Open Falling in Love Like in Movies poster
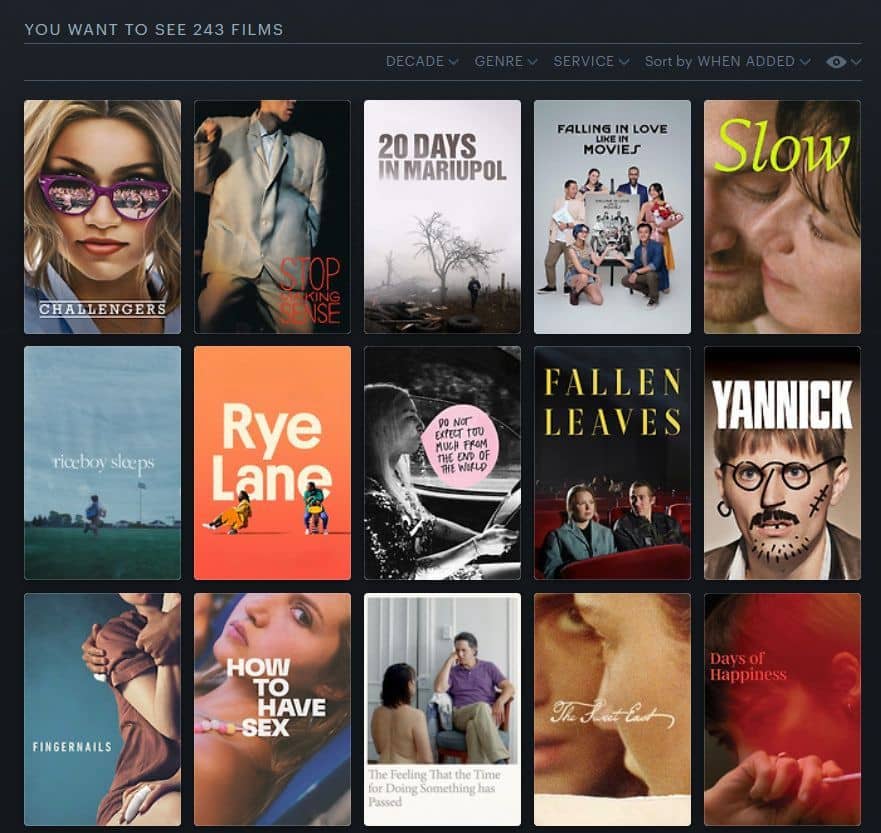The width and height of the screenshot is (881, 833). click(x=612, y=217)
